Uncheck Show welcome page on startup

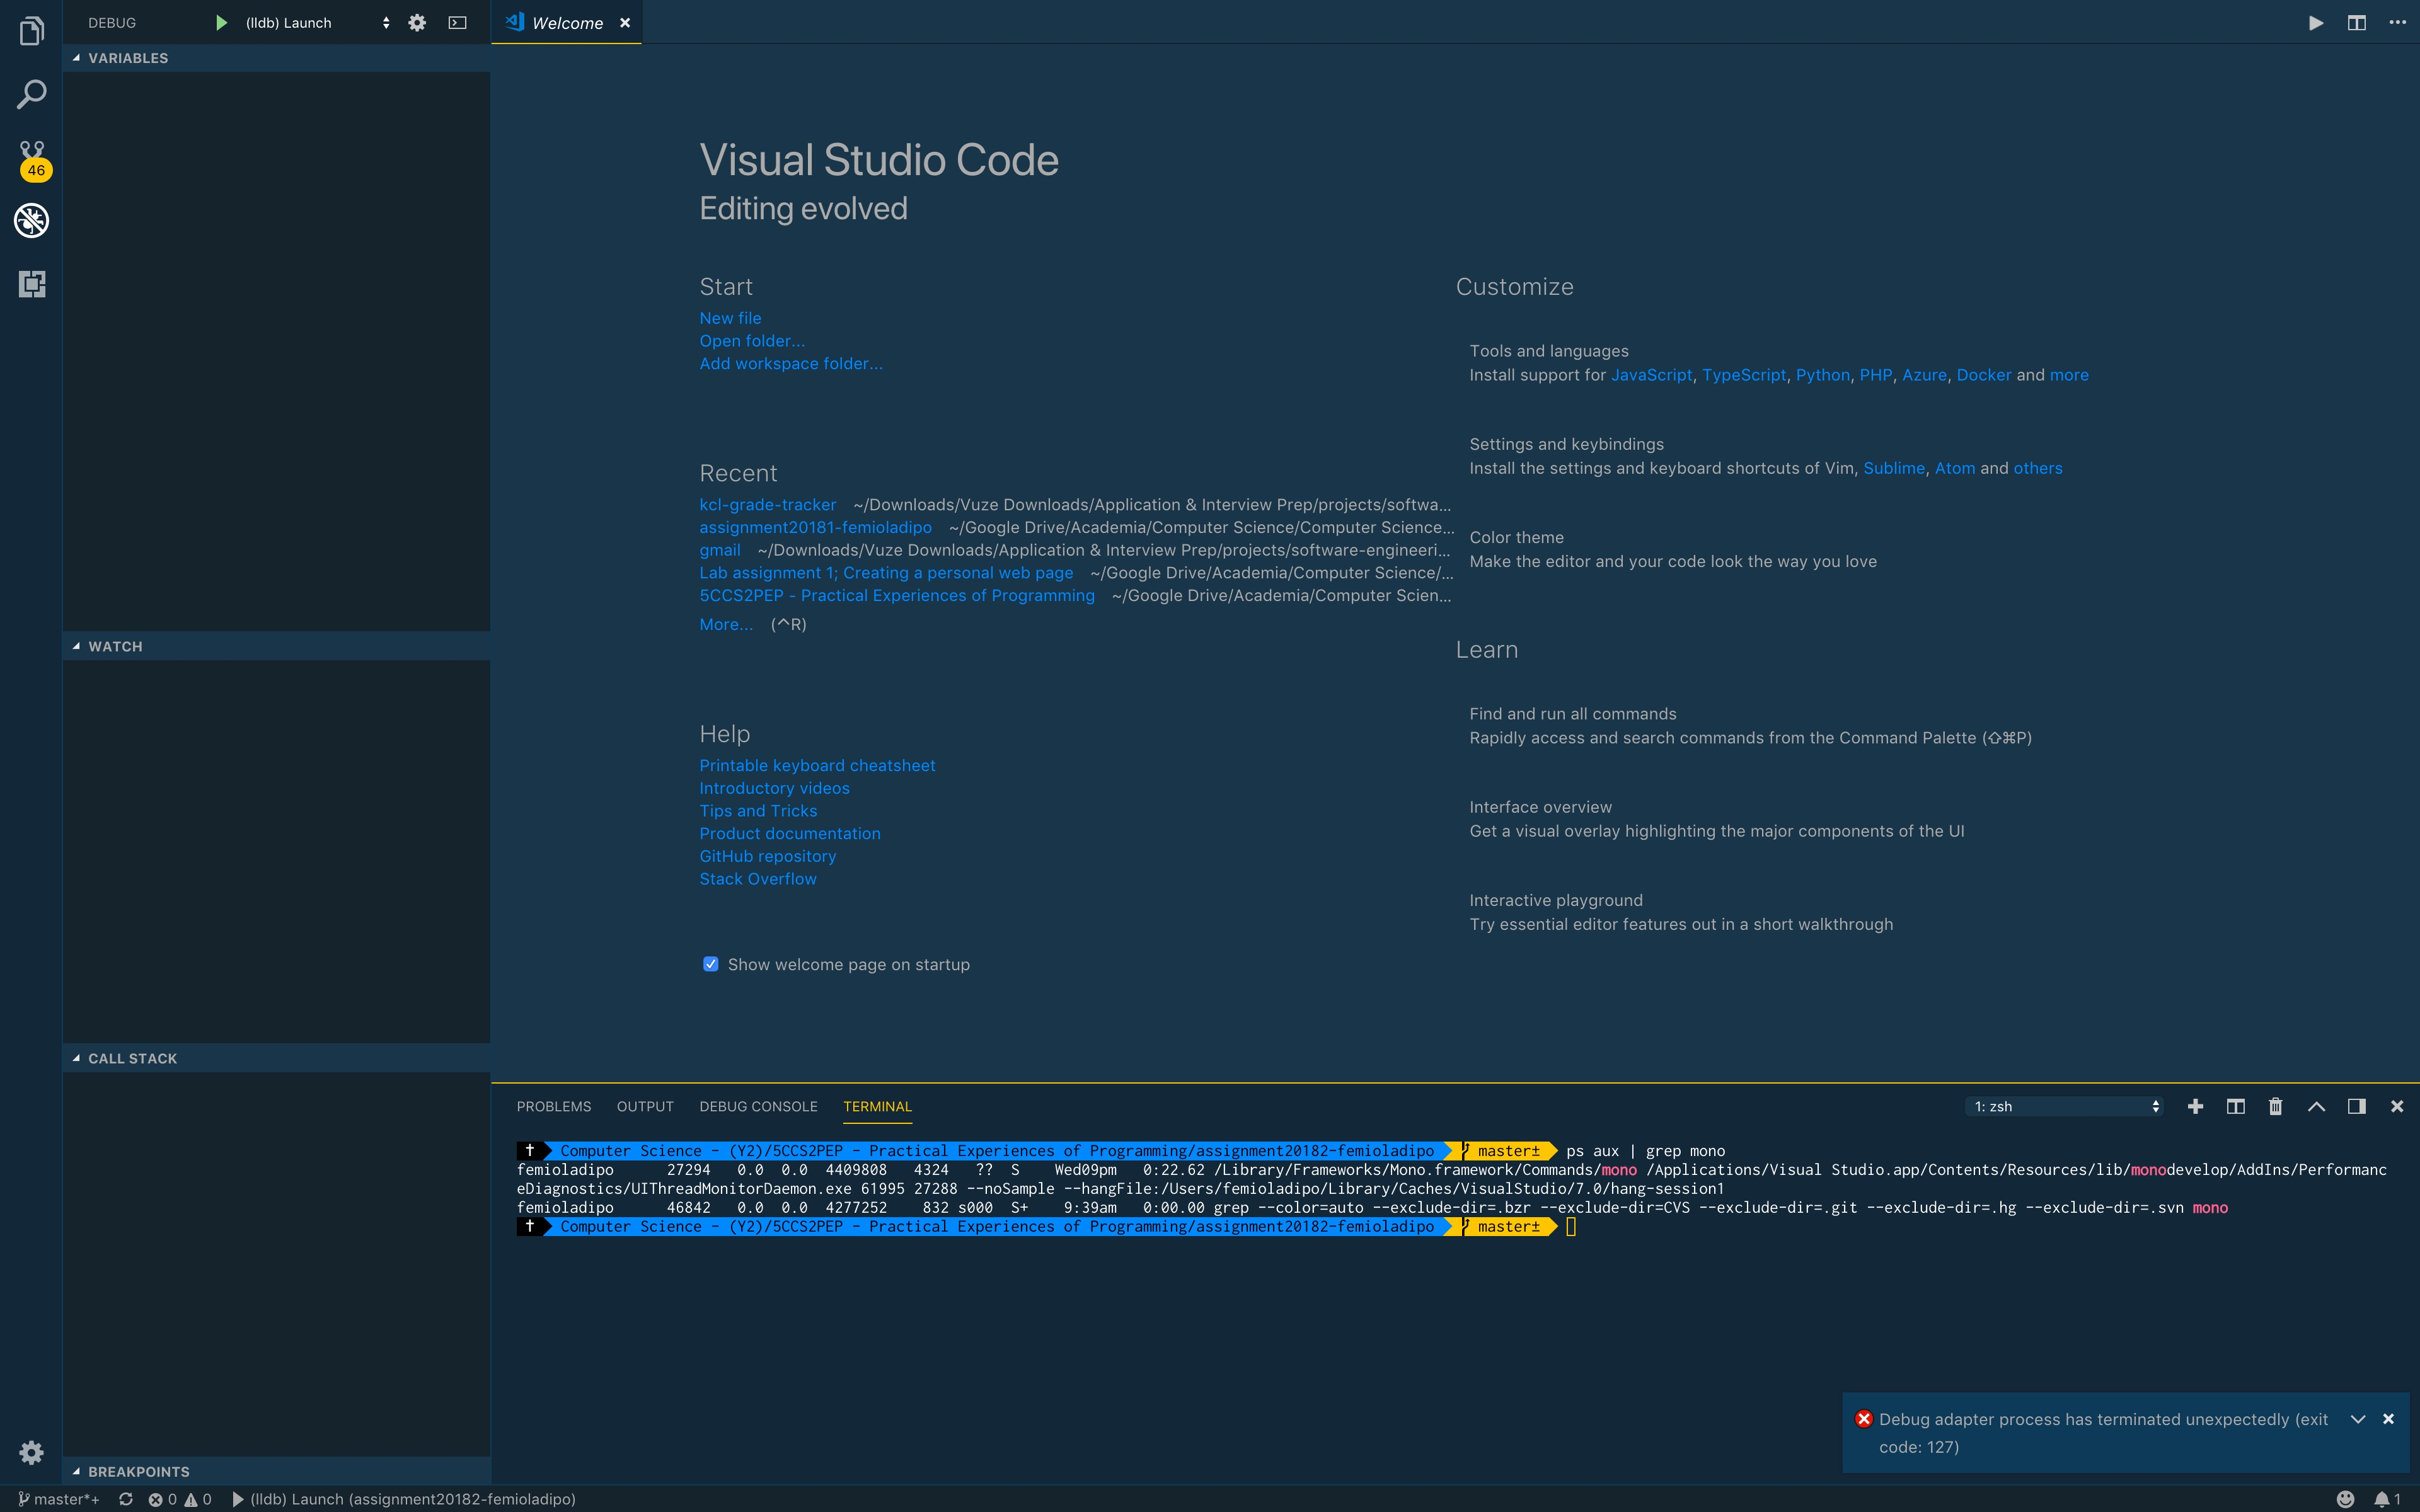point(710,964)
